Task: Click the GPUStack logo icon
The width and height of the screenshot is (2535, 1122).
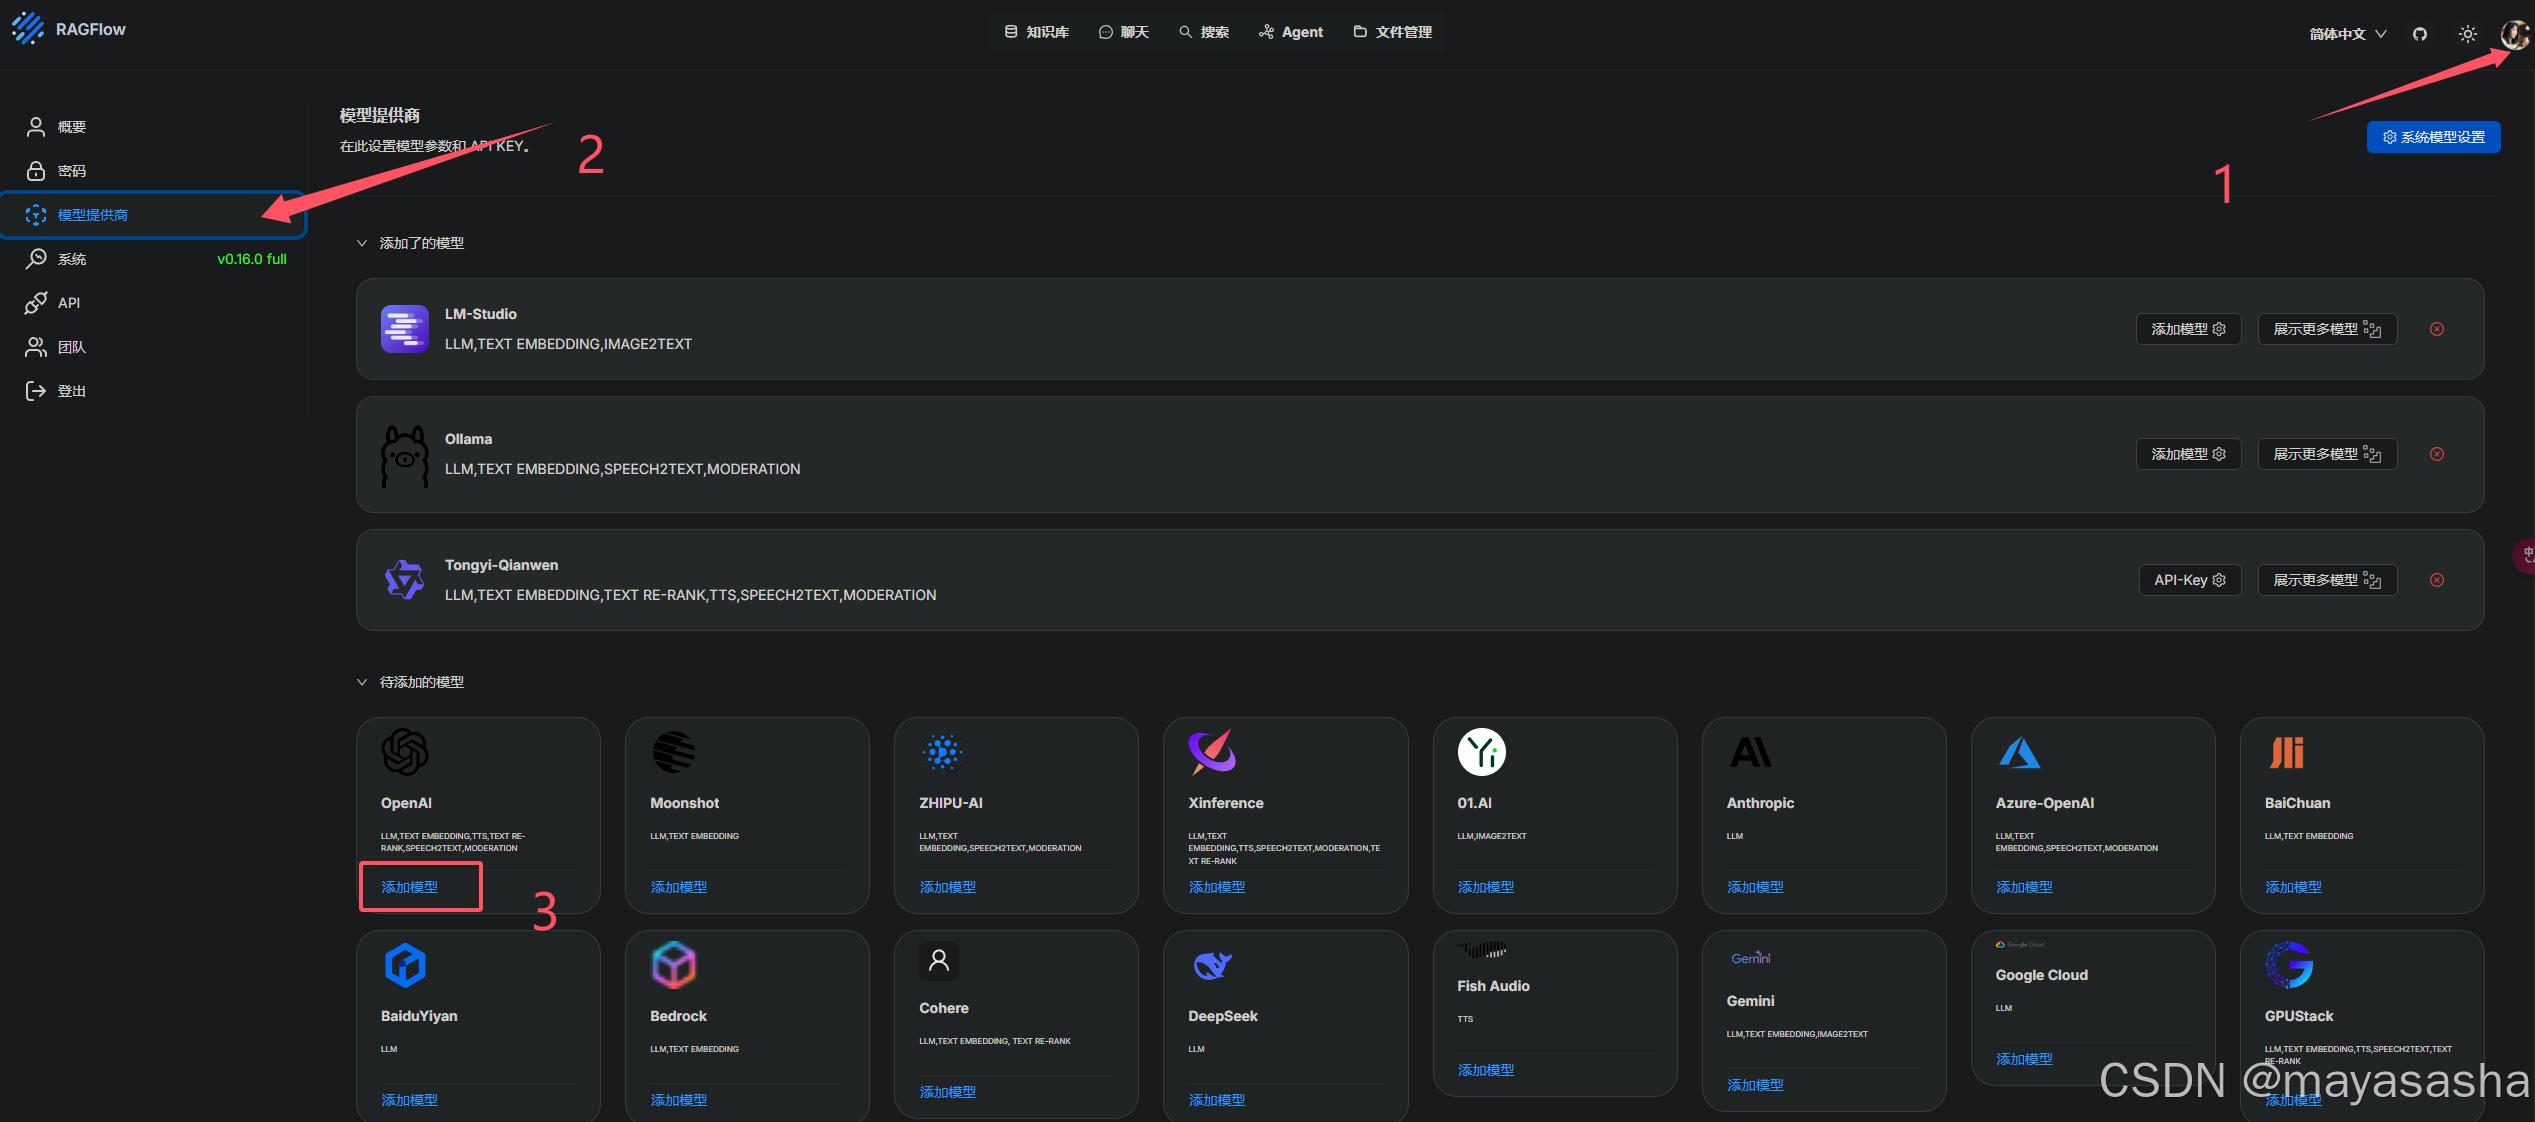Action: click(x=2289, y=965)
